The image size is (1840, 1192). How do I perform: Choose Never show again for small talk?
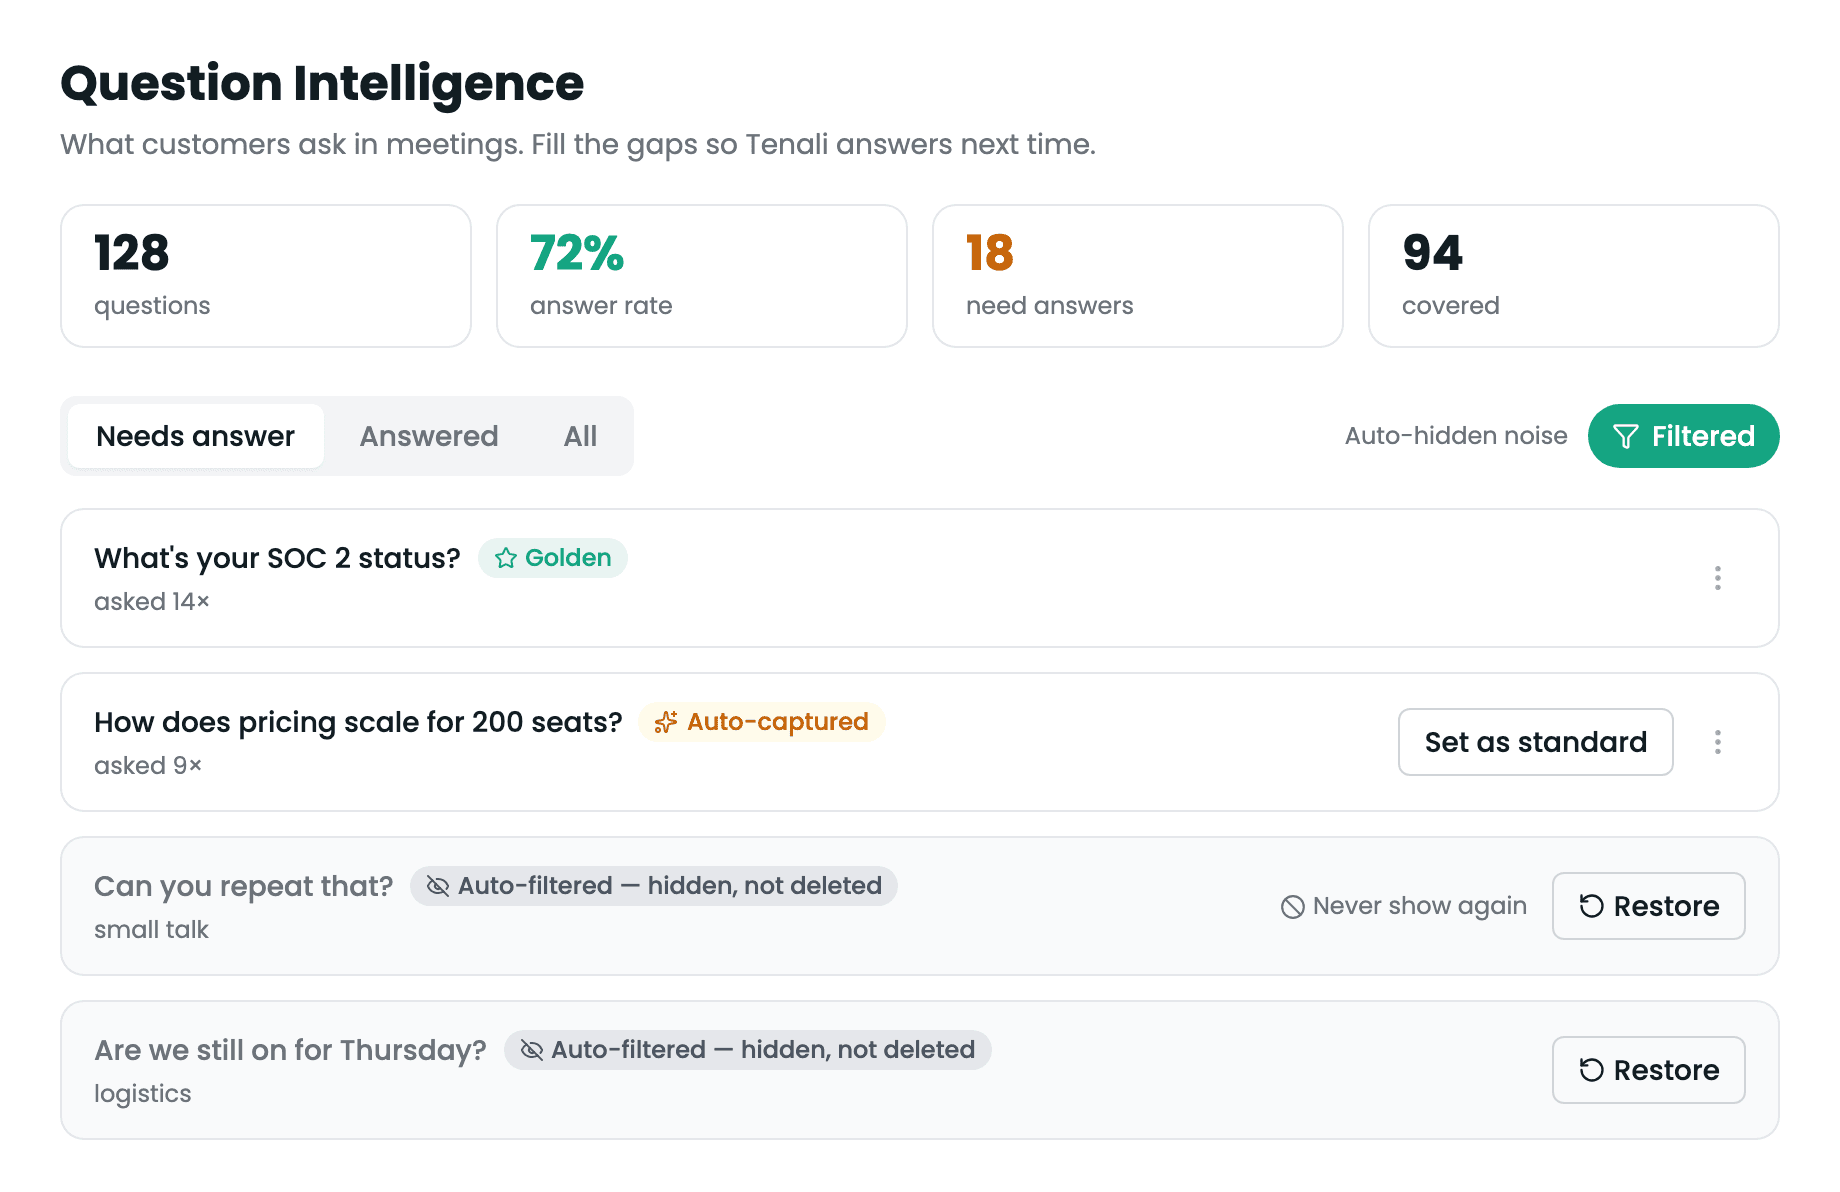(x=1404, y=906)
